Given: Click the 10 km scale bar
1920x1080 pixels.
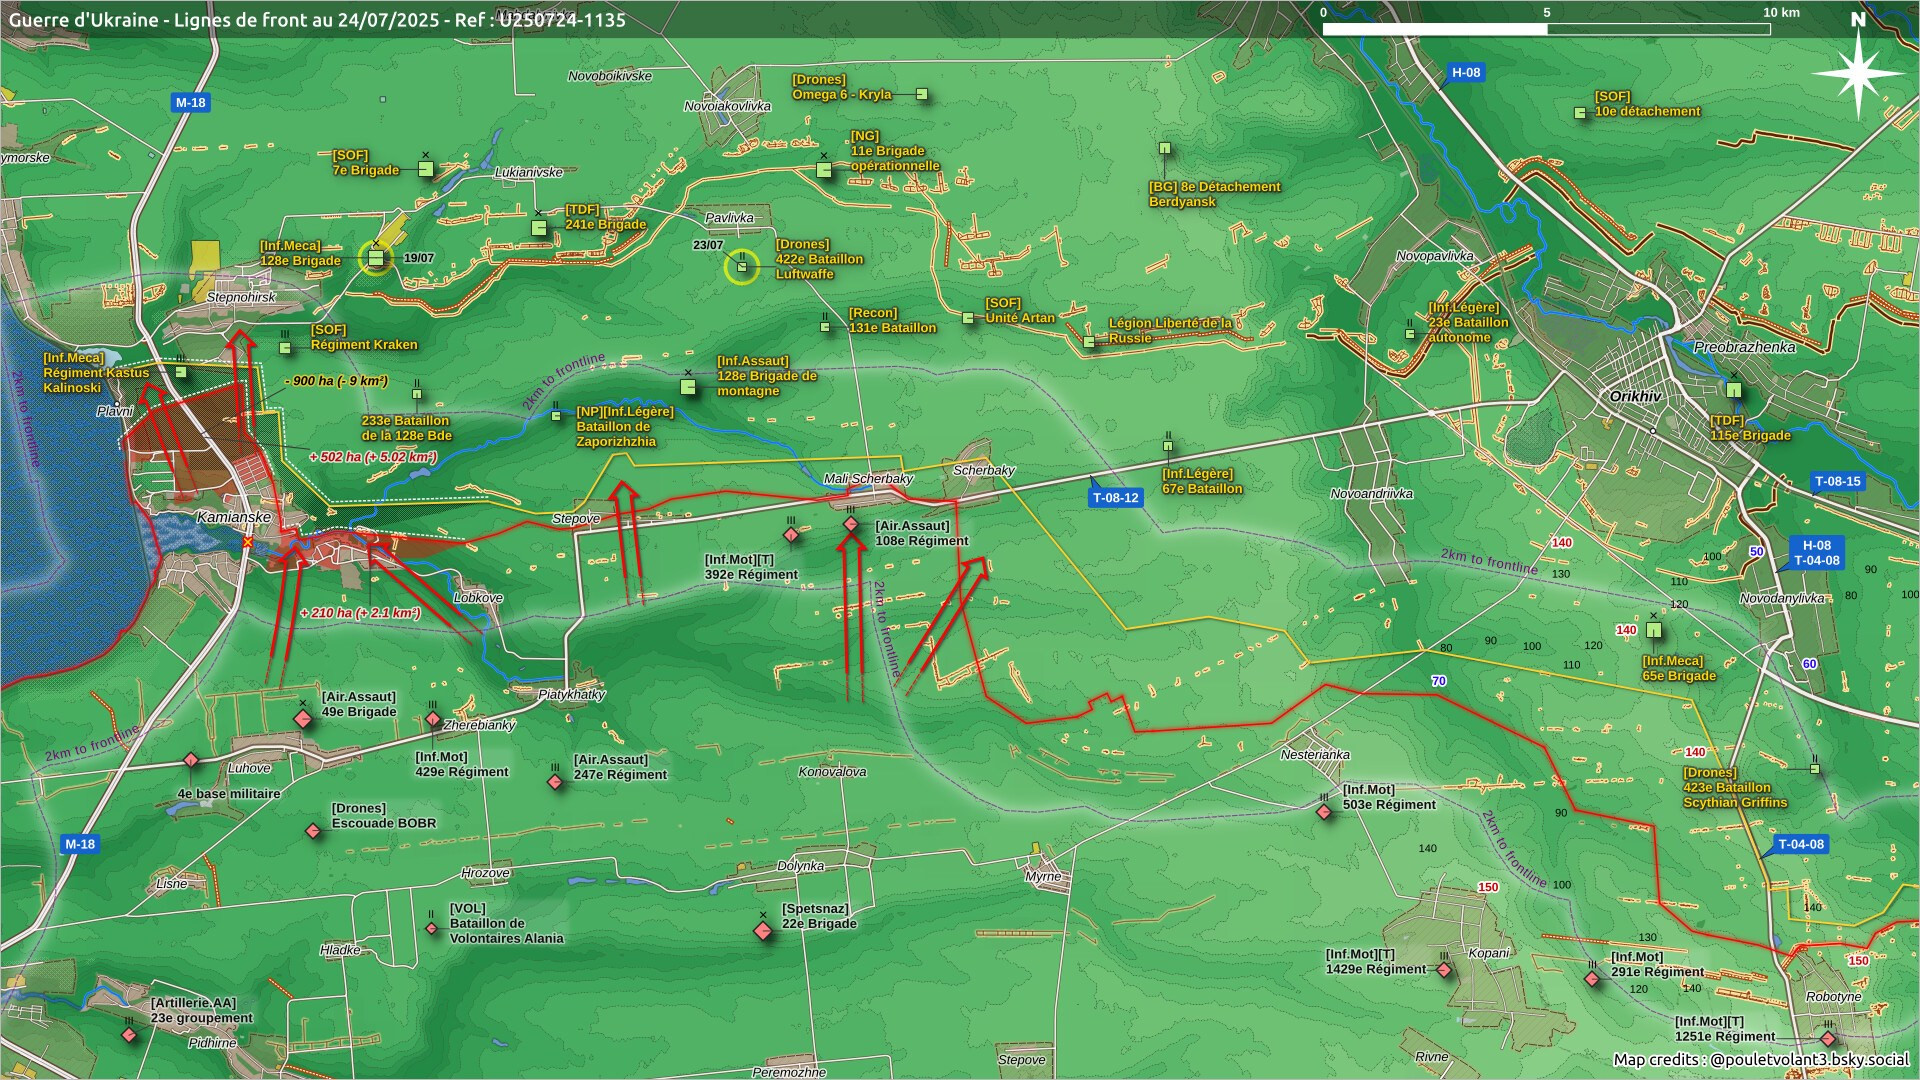Looking at the screenshot, I should (x=1546, y=29).
